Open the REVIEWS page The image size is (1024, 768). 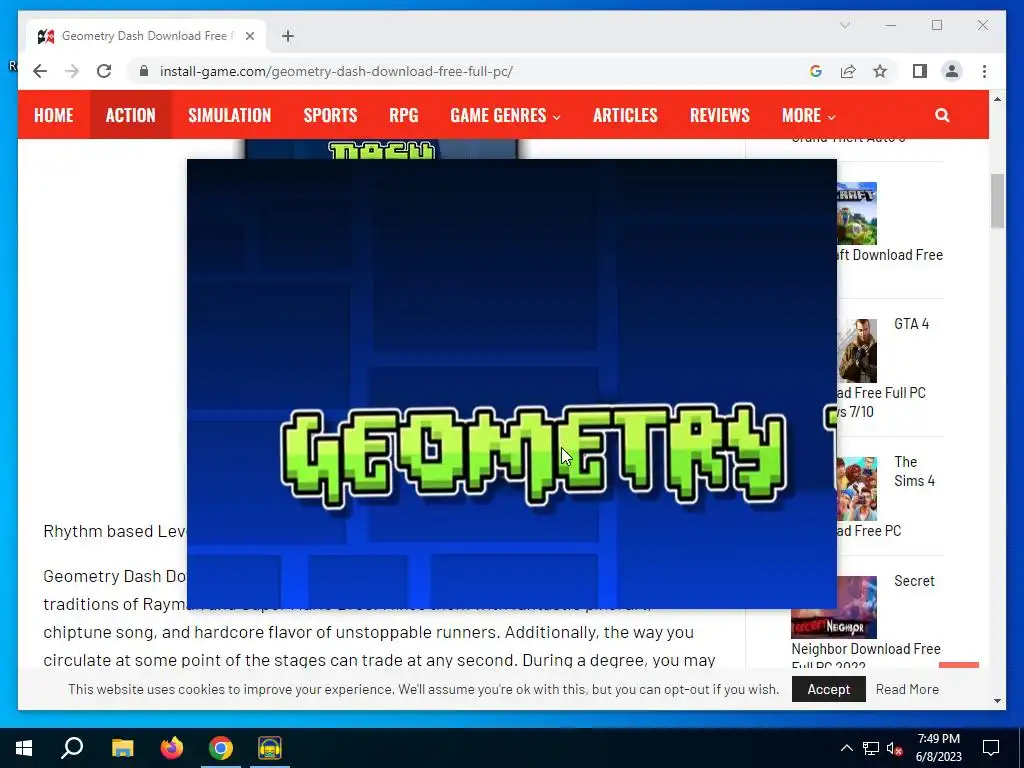point(720,115)
